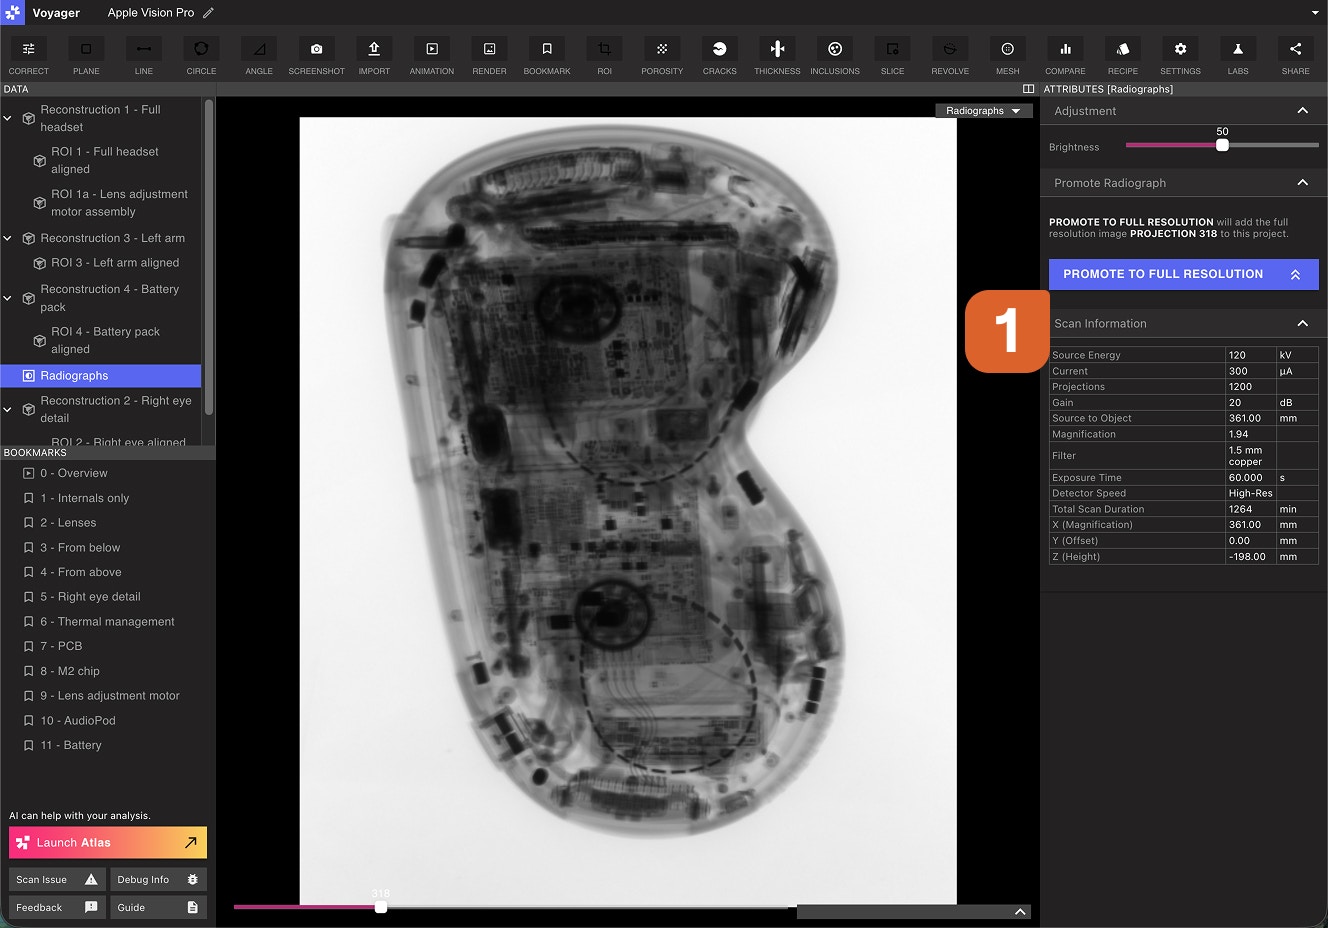The height and width of the screenshot is (928, 1328).
Task: Collapse the Reconstruction 1 - Full headset tree
Action: click(8, 118)
